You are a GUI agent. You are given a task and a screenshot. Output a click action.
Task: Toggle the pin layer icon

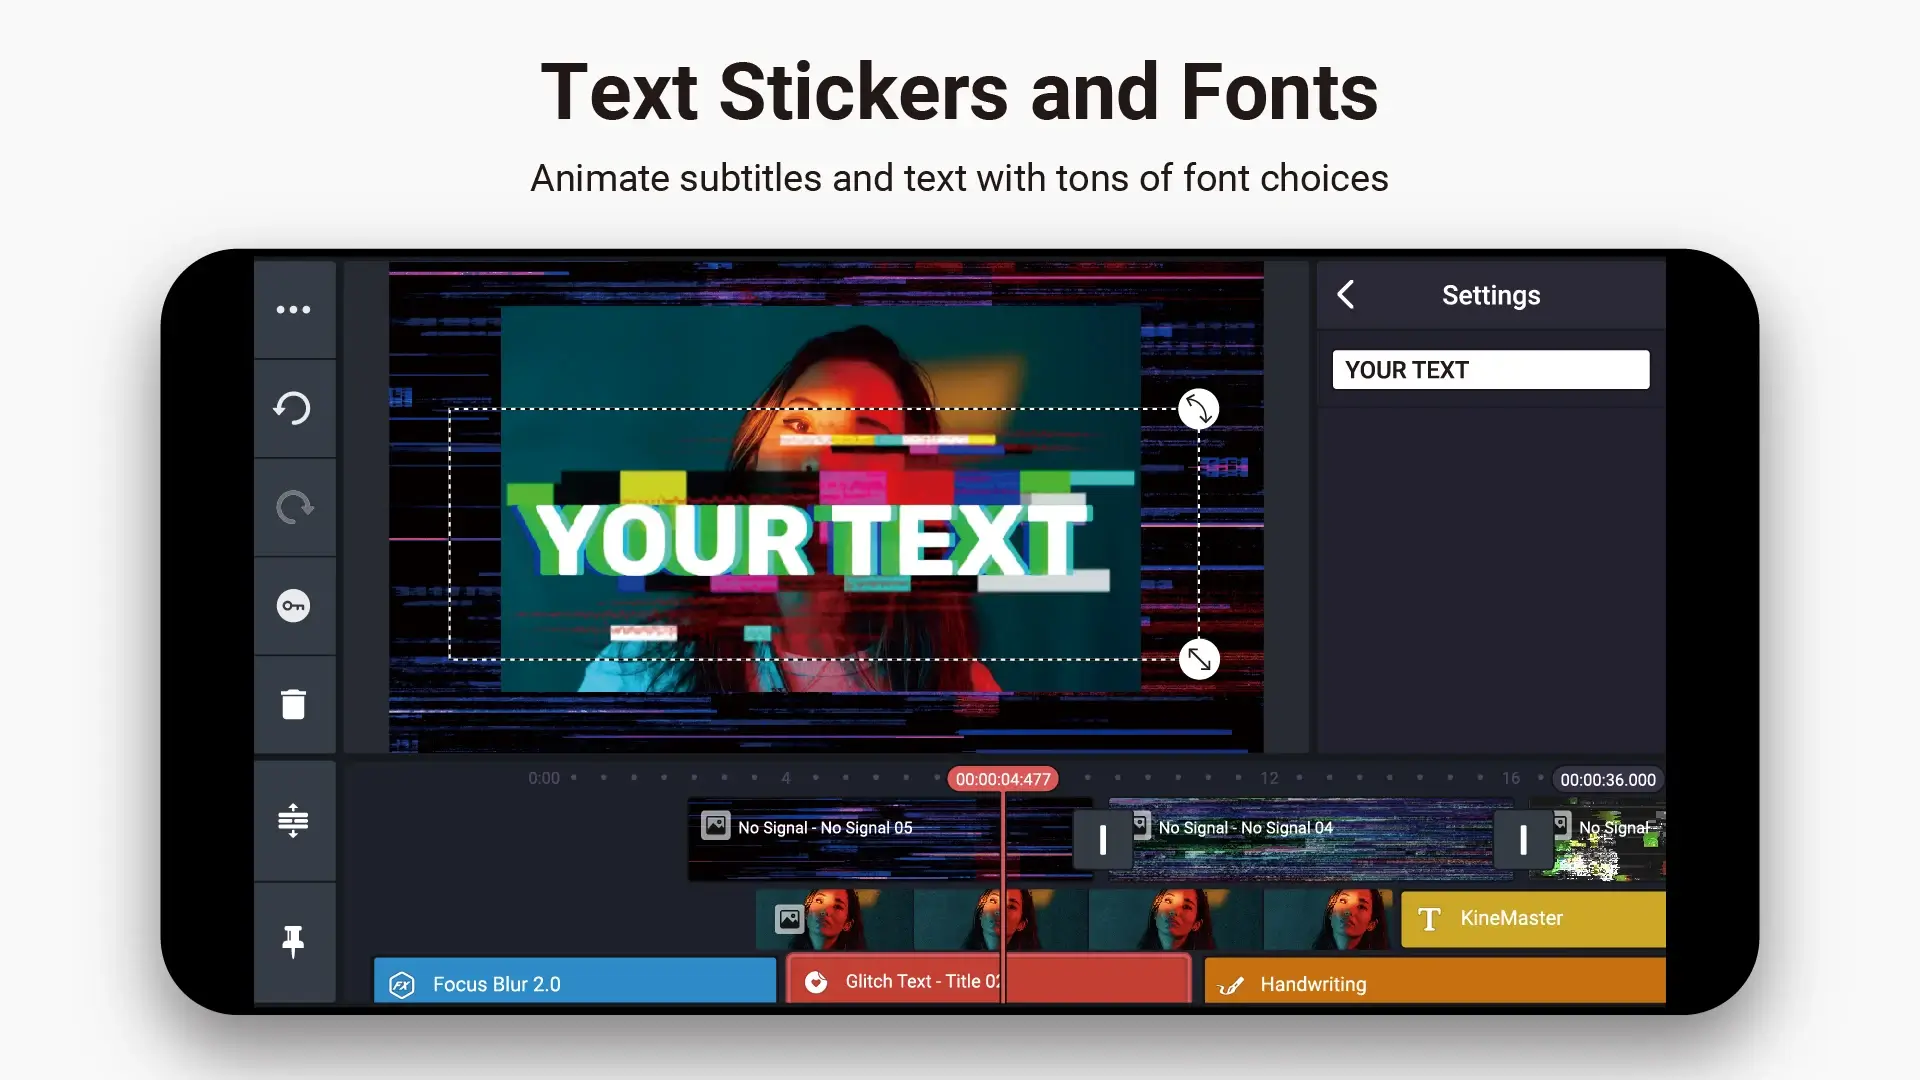click(x=293, y=942)
